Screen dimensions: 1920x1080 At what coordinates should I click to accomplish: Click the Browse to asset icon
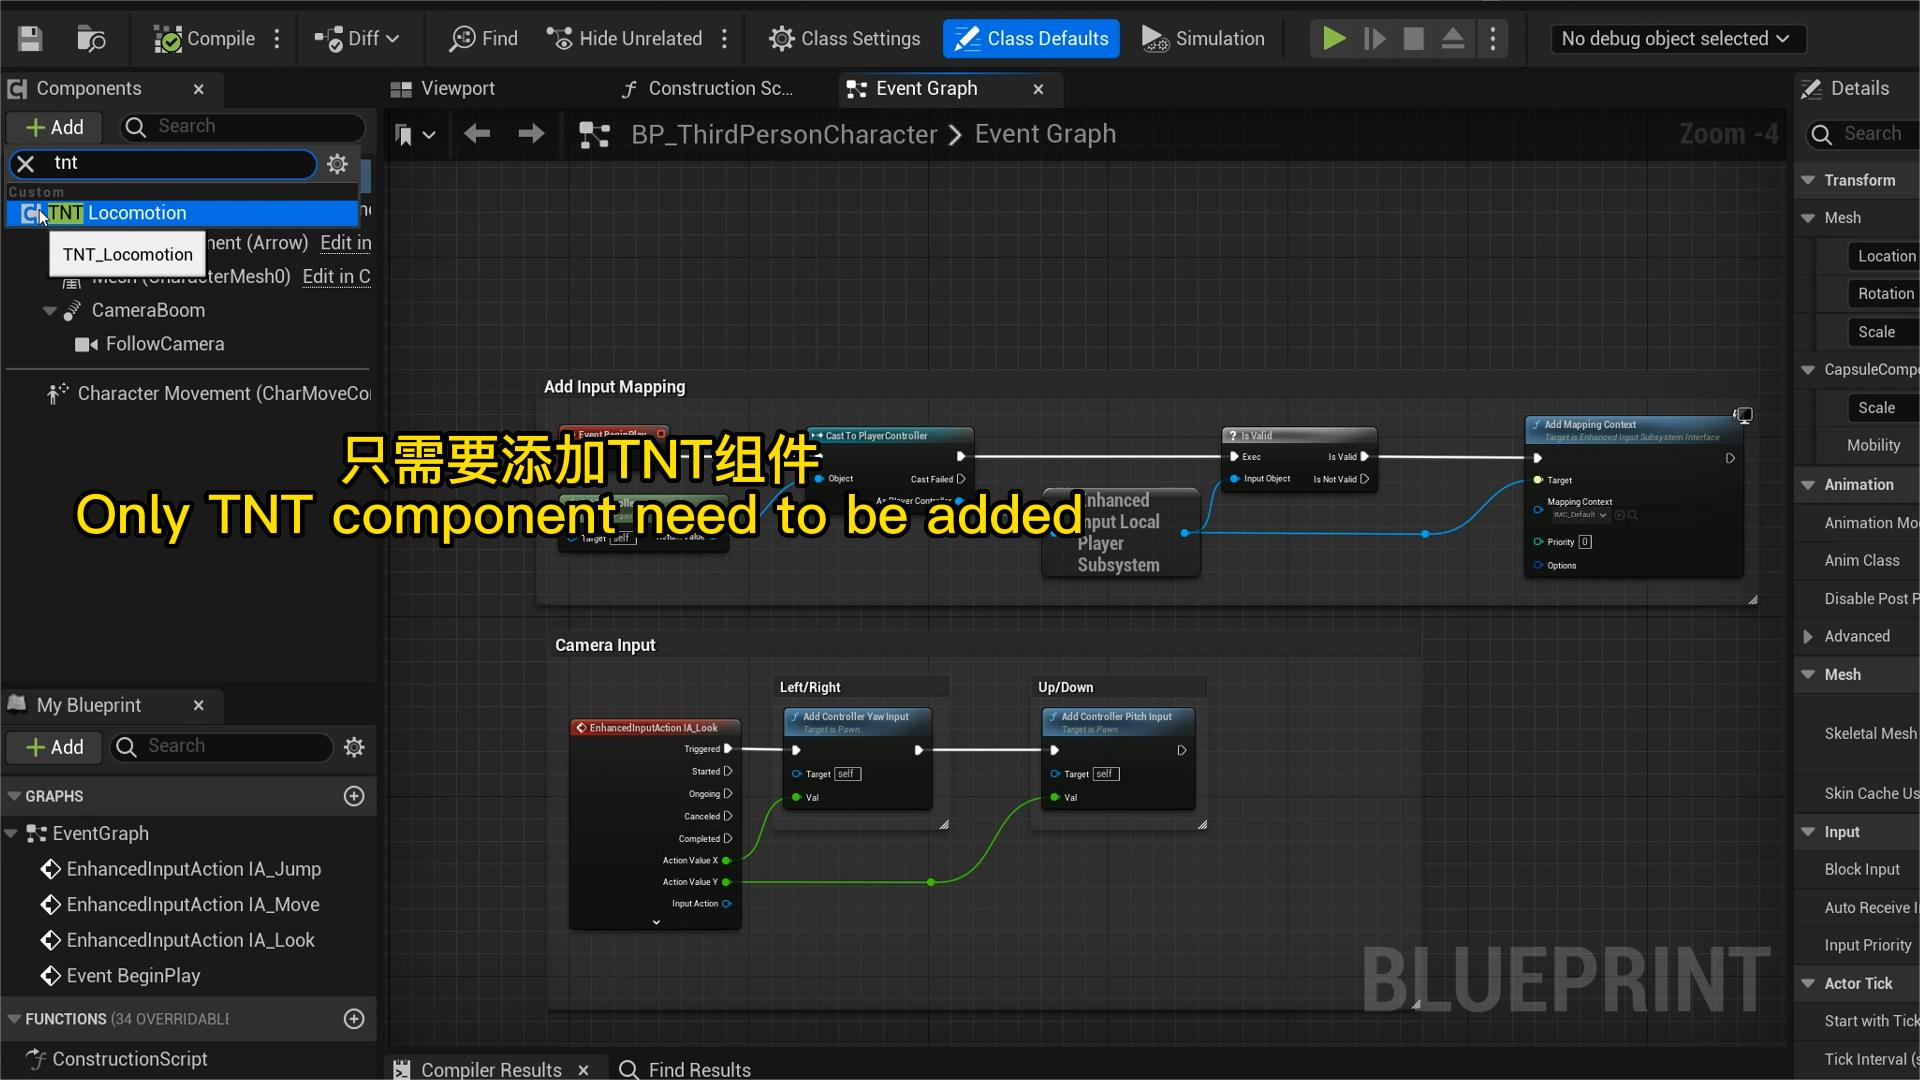91,39
